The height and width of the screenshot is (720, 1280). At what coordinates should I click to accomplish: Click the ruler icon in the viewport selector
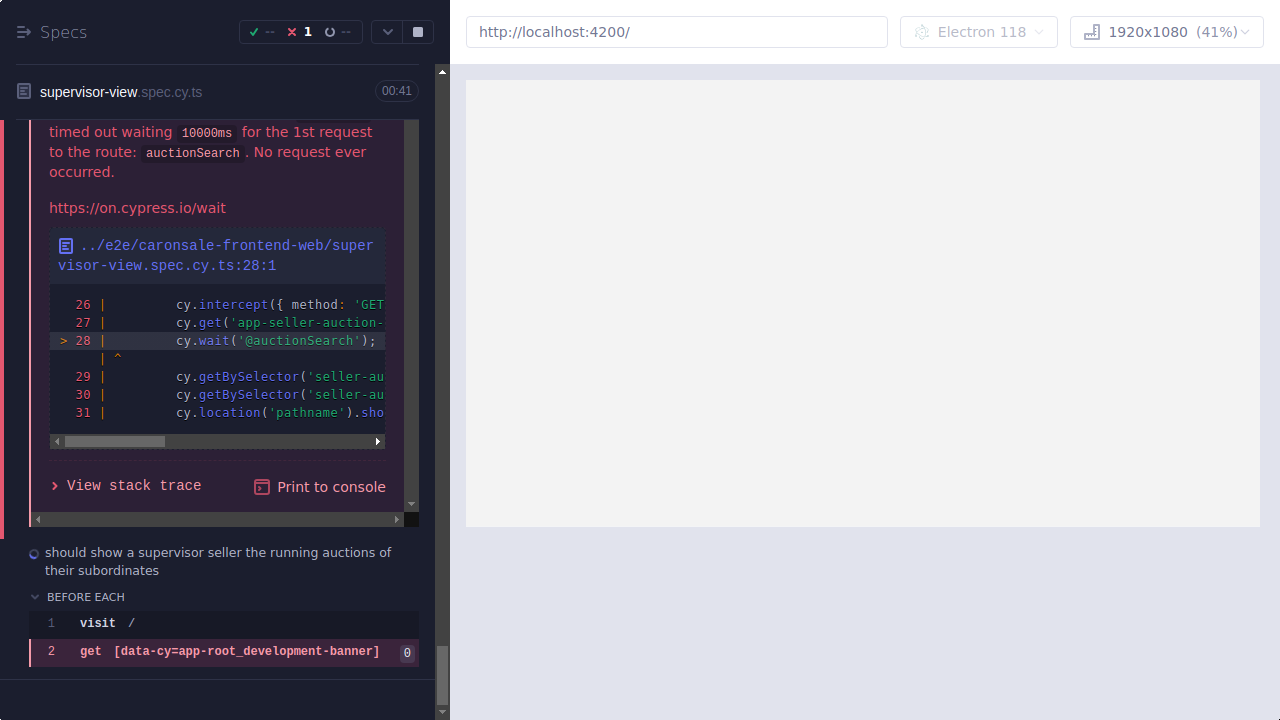coord(1090,31)
